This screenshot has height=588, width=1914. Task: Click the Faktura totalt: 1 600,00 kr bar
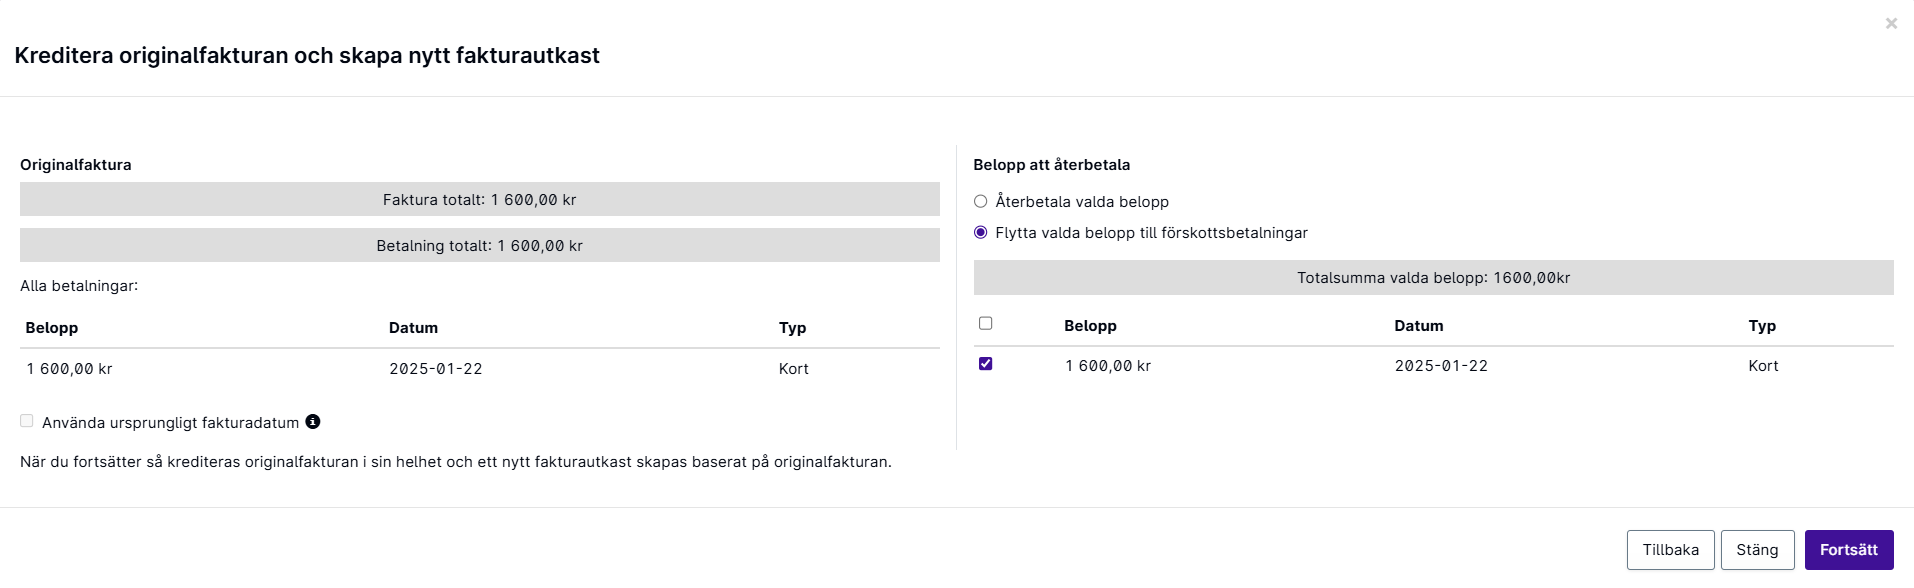480,199
